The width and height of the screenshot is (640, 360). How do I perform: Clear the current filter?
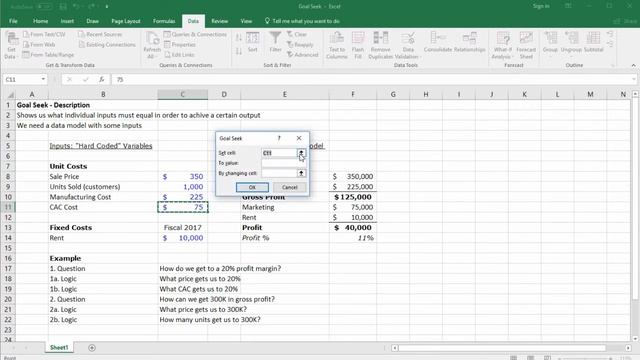pos(297,34)
